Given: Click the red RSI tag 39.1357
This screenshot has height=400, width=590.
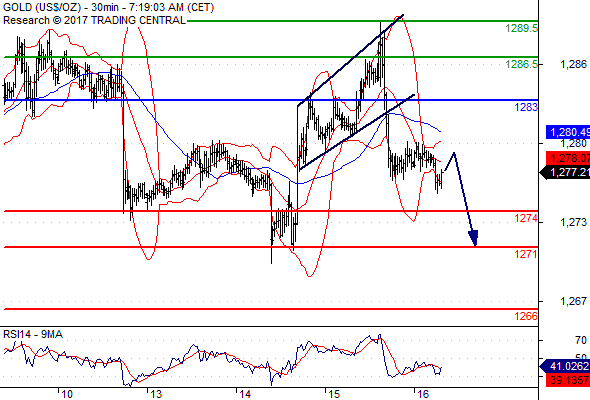Looking at the screenshot, I should coord(568,380).
